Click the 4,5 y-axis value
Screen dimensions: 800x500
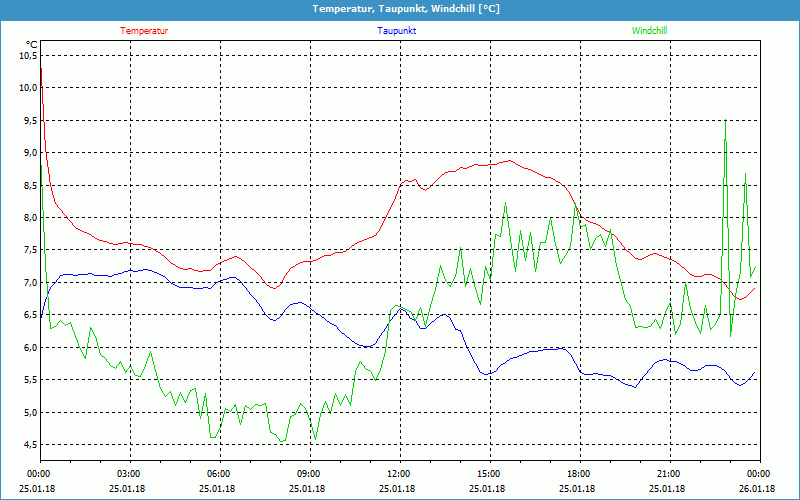tap(30, 444)
